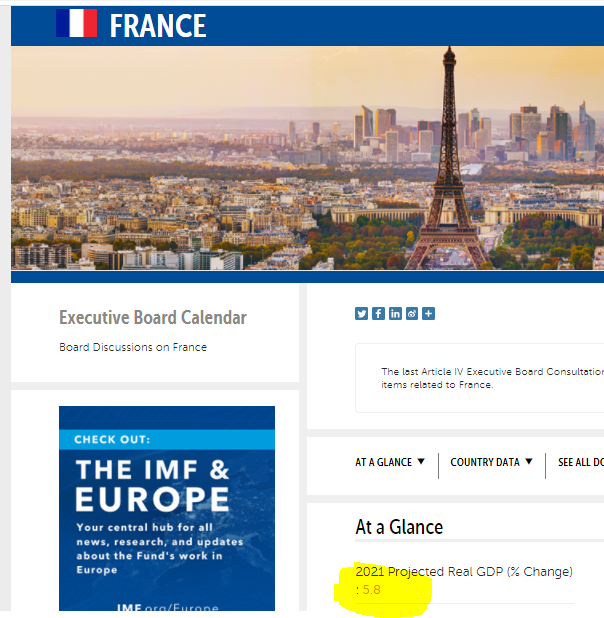604x618 pixels.
Task: Click the highlighted 5.8 GDP value
Action: tap(372, 590)
